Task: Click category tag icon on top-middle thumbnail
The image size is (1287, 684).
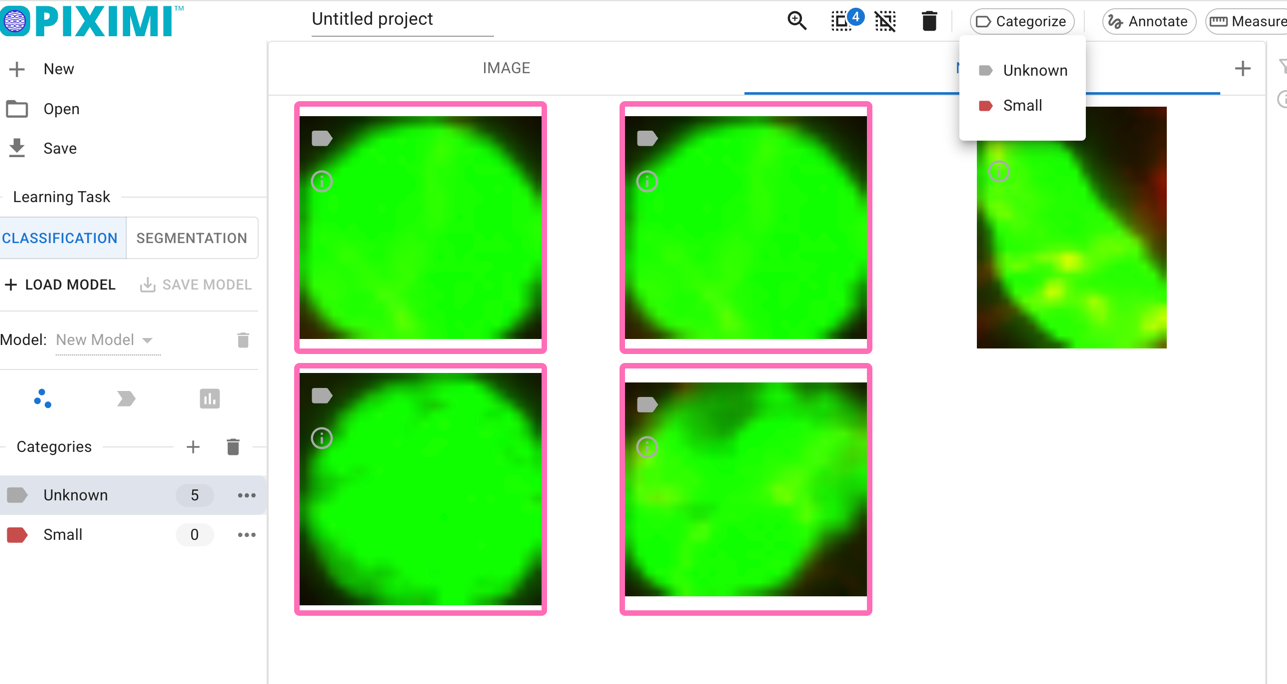Action: coord(647,139)
